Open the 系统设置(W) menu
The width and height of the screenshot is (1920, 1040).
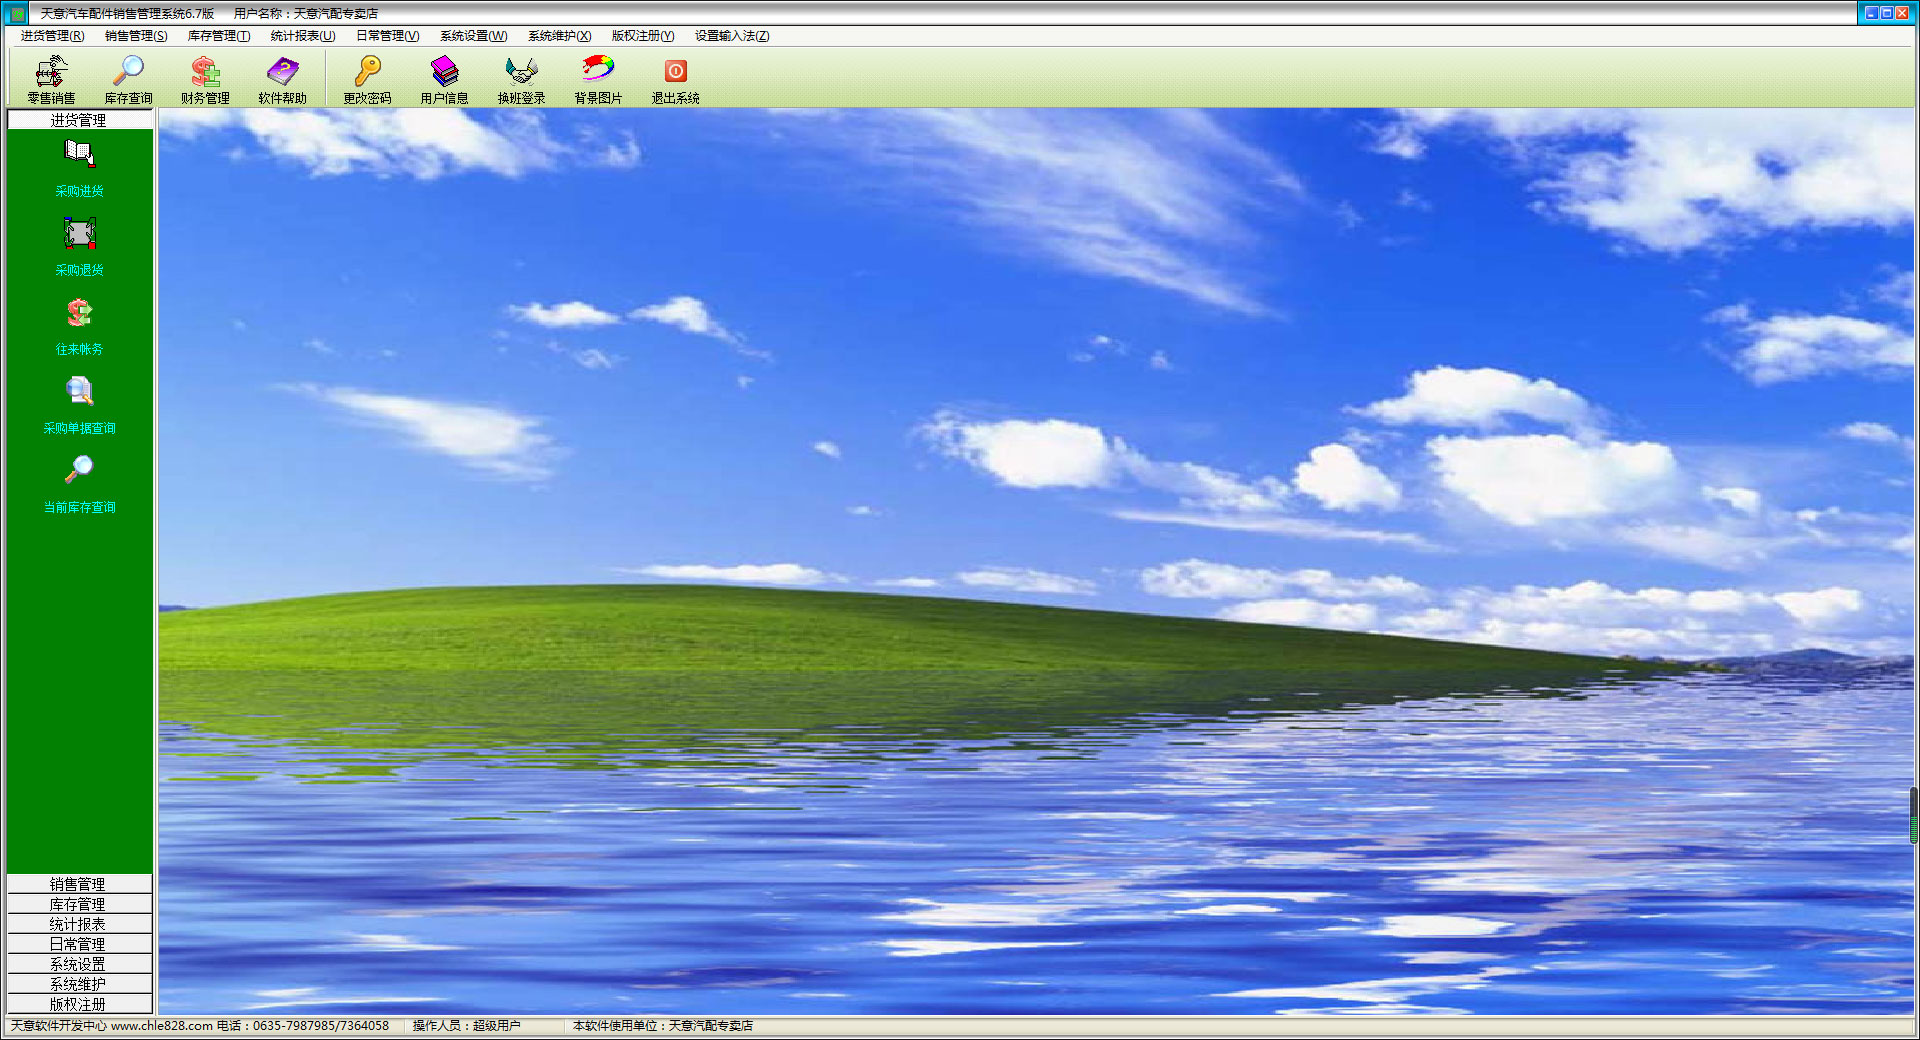click(473, 36)
